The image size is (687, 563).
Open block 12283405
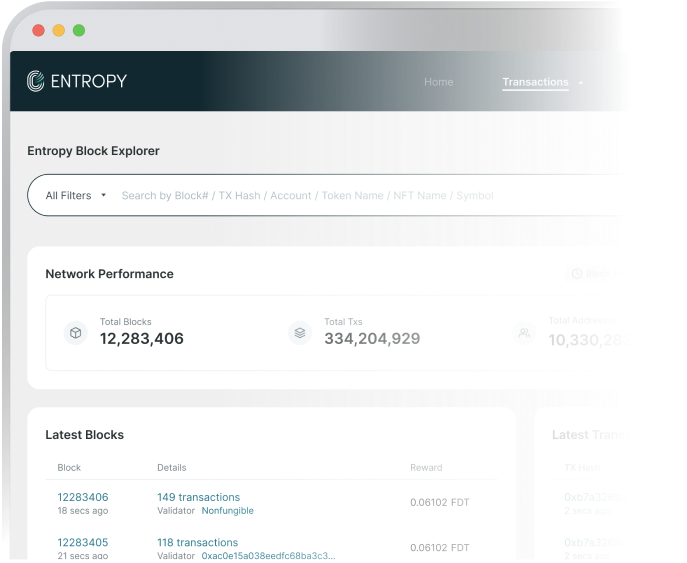pyautogui.click(x=83, y=542)
